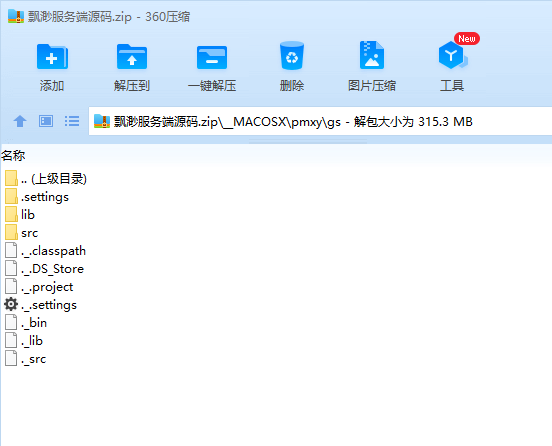Viewport: 552px width, 446px height.
Task: Select the 一键解压 one-click extract icon
Action: click(x=212, y=57)
